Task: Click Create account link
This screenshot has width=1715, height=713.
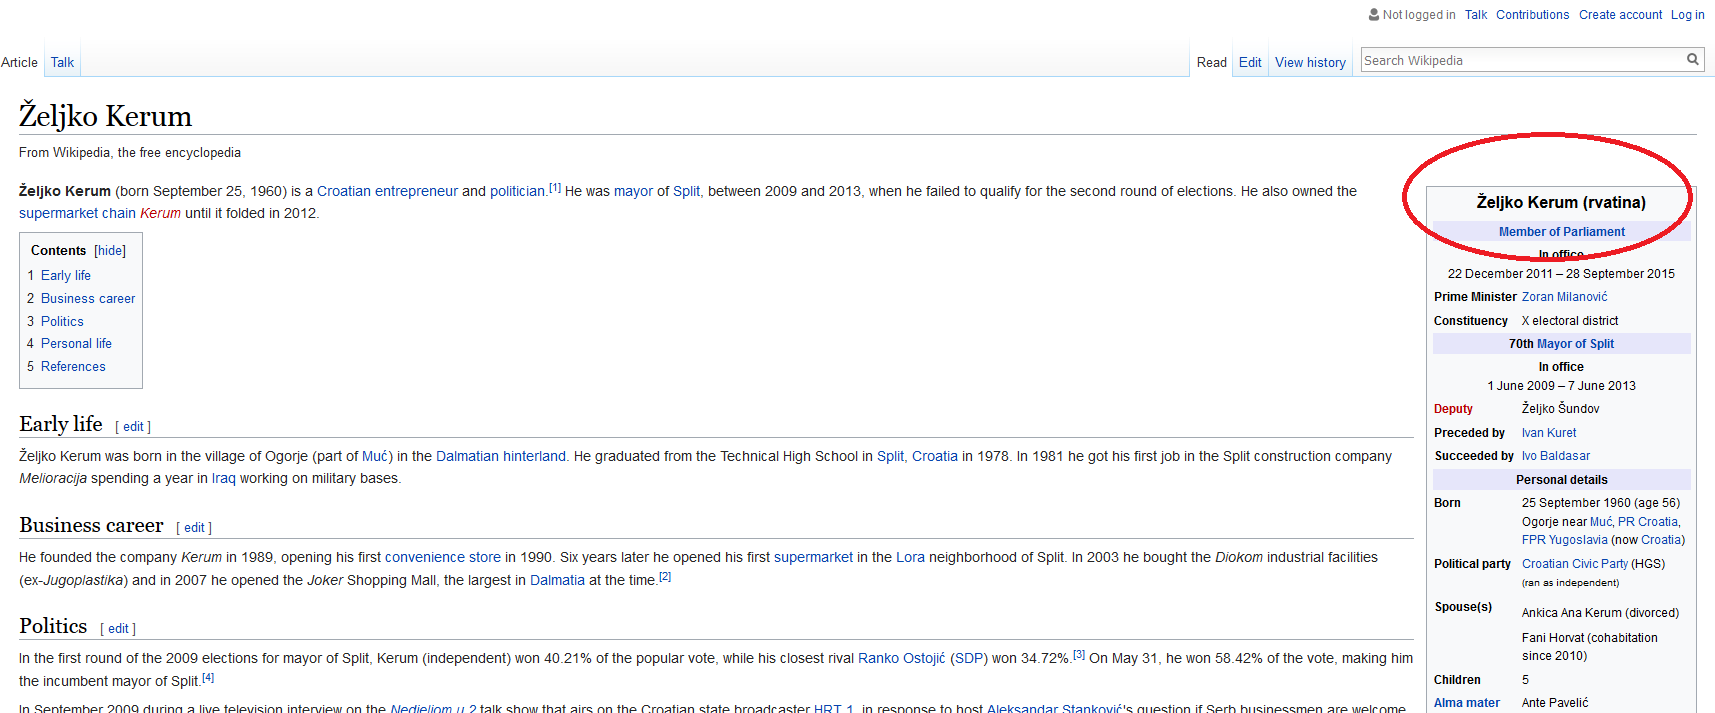Action: 1620,15
